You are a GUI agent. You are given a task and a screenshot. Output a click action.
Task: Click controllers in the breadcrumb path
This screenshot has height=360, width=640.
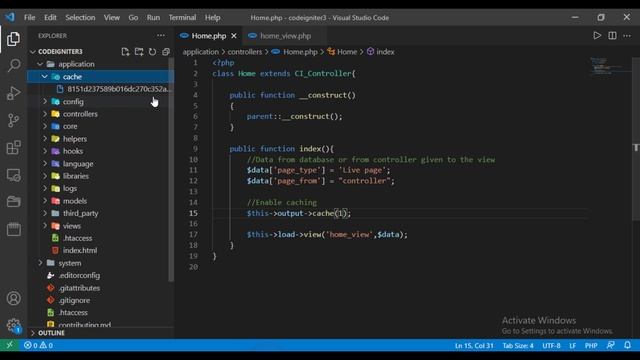coord(245,52)
